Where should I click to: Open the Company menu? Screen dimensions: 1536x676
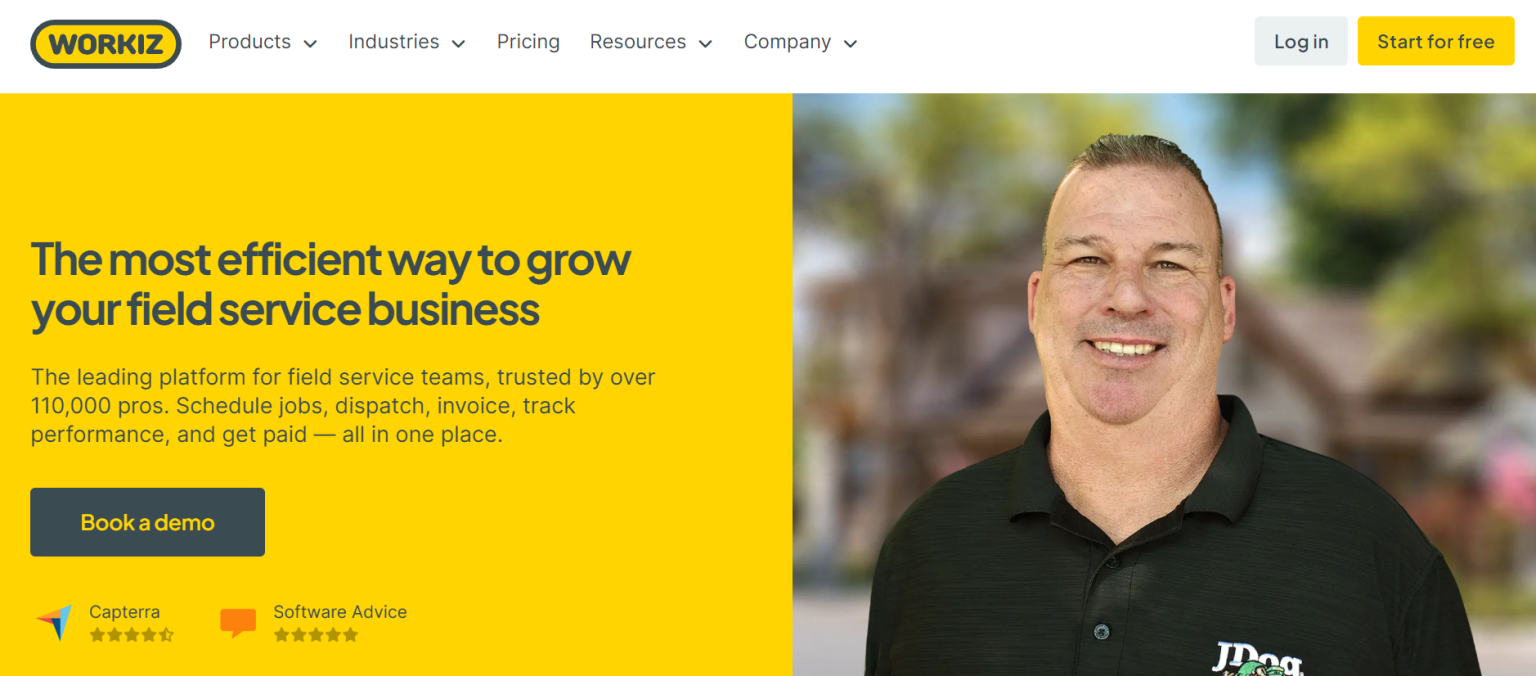[x=801, y=42]
